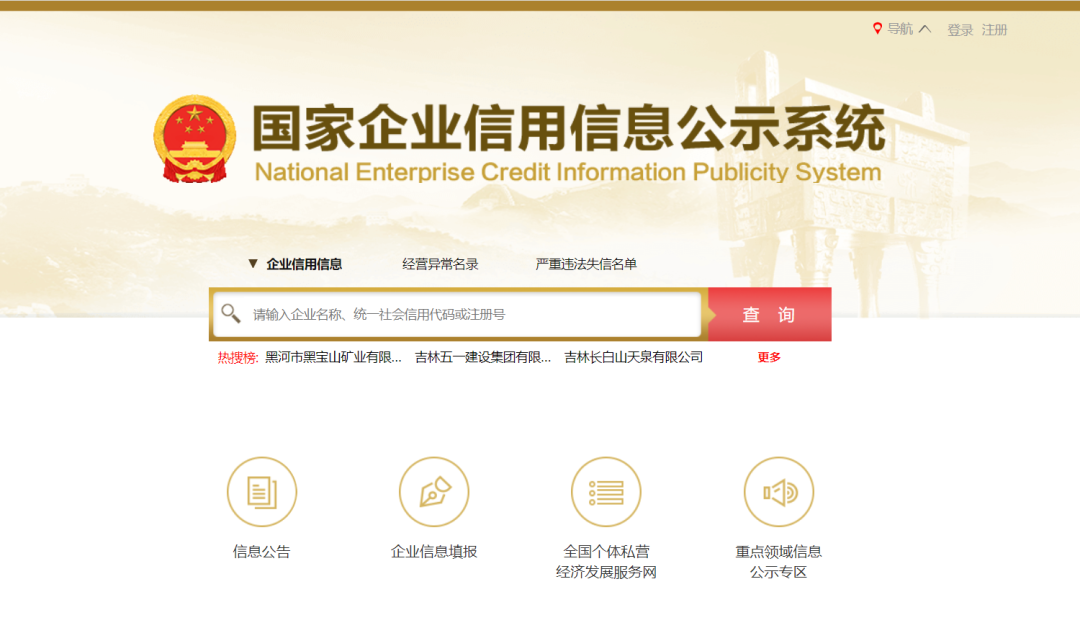1080x628 pixels.
Task: Click the 信息公告 document icon
Action: coord(262,492)
